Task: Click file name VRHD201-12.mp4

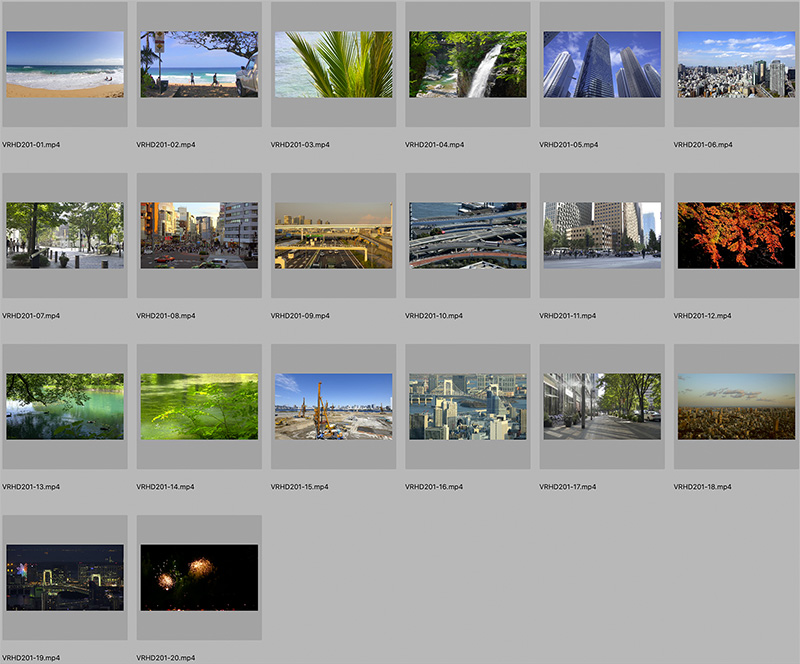Action: point(702,315)
